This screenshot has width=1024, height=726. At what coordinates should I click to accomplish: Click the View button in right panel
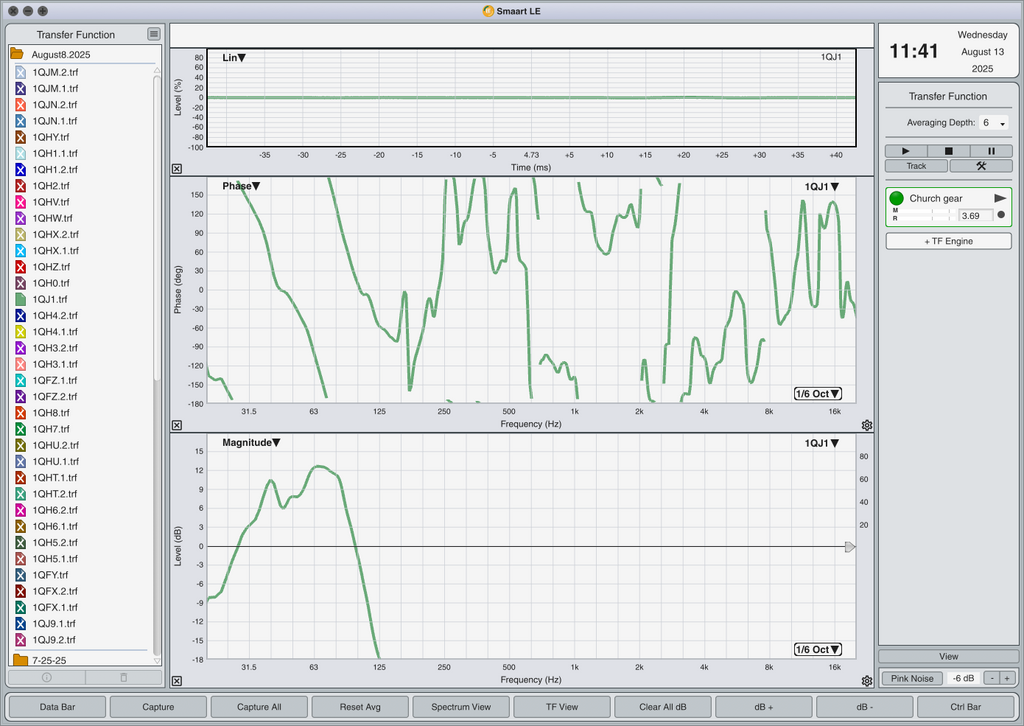[948, 656]
